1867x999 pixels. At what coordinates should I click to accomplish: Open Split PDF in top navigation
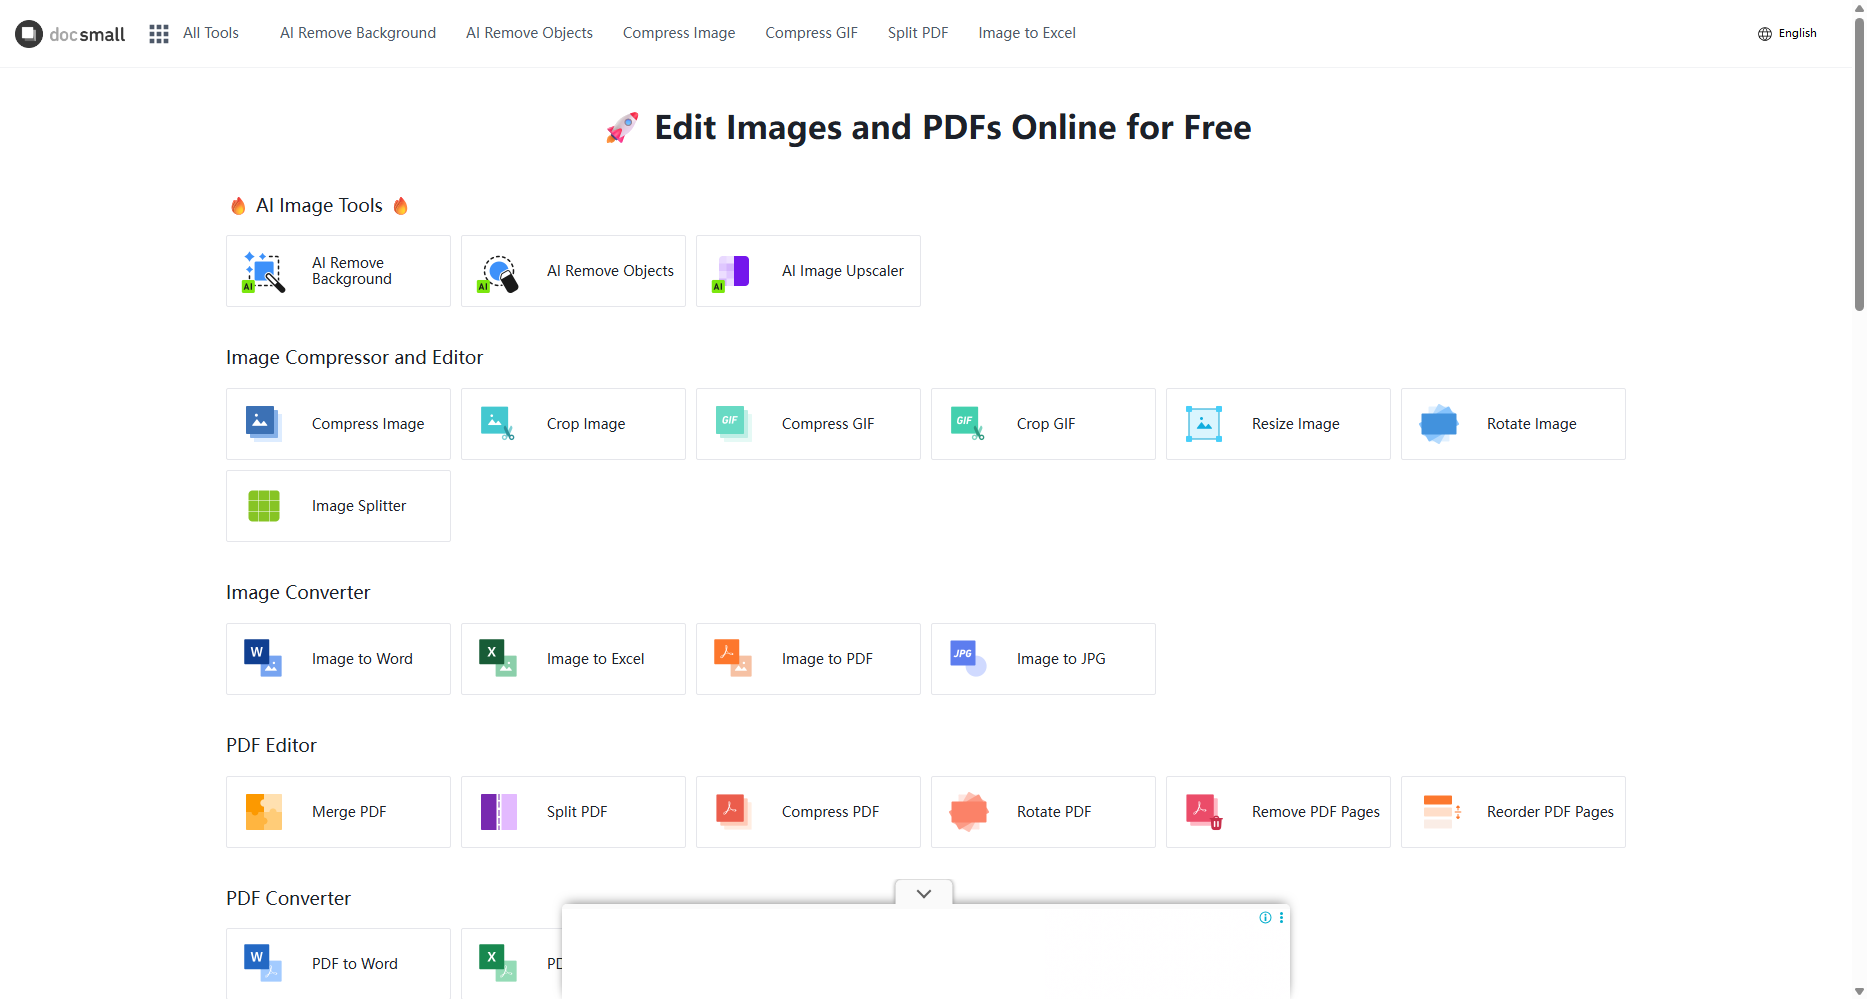point(918,33)
